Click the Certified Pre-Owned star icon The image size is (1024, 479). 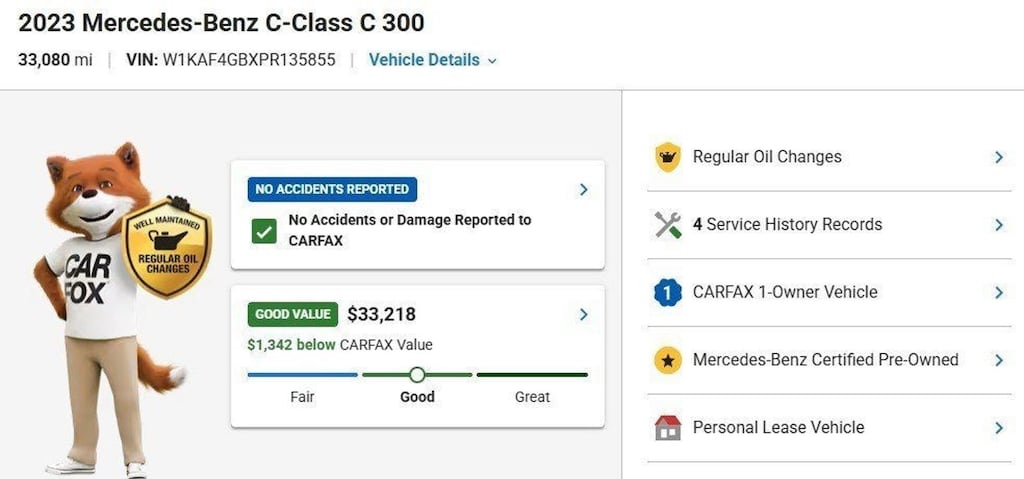click(x=667, y=360)
